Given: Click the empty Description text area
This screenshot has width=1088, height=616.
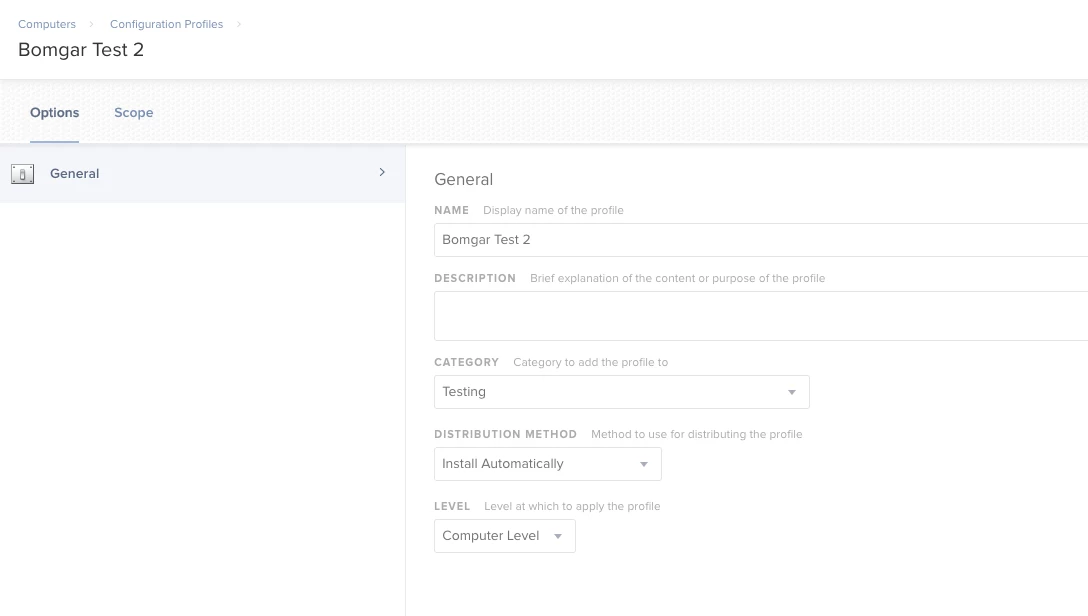Looking at the screenshot, I should [x=760, y=316].
